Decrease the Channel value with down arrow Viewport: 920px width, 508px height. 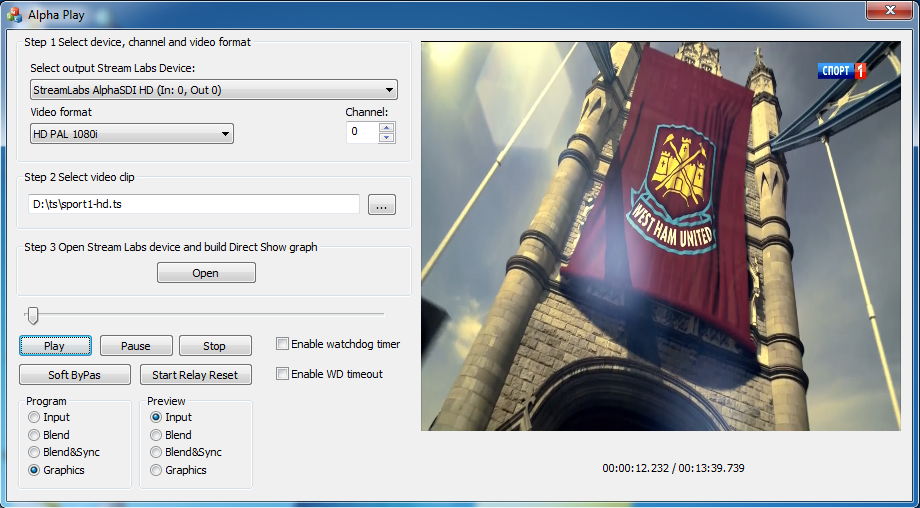pyautogui.click(x=386, y=138)
